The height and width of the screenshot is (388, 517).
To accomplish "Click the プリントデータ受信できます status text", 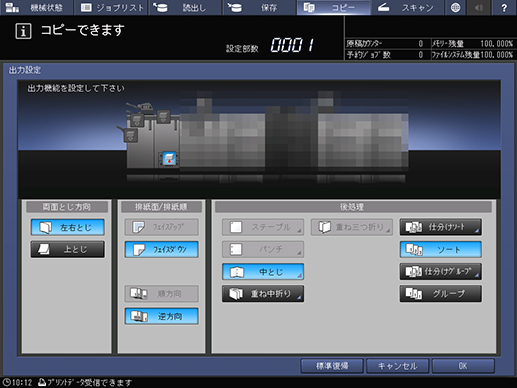I will click(x=89, y=382).
